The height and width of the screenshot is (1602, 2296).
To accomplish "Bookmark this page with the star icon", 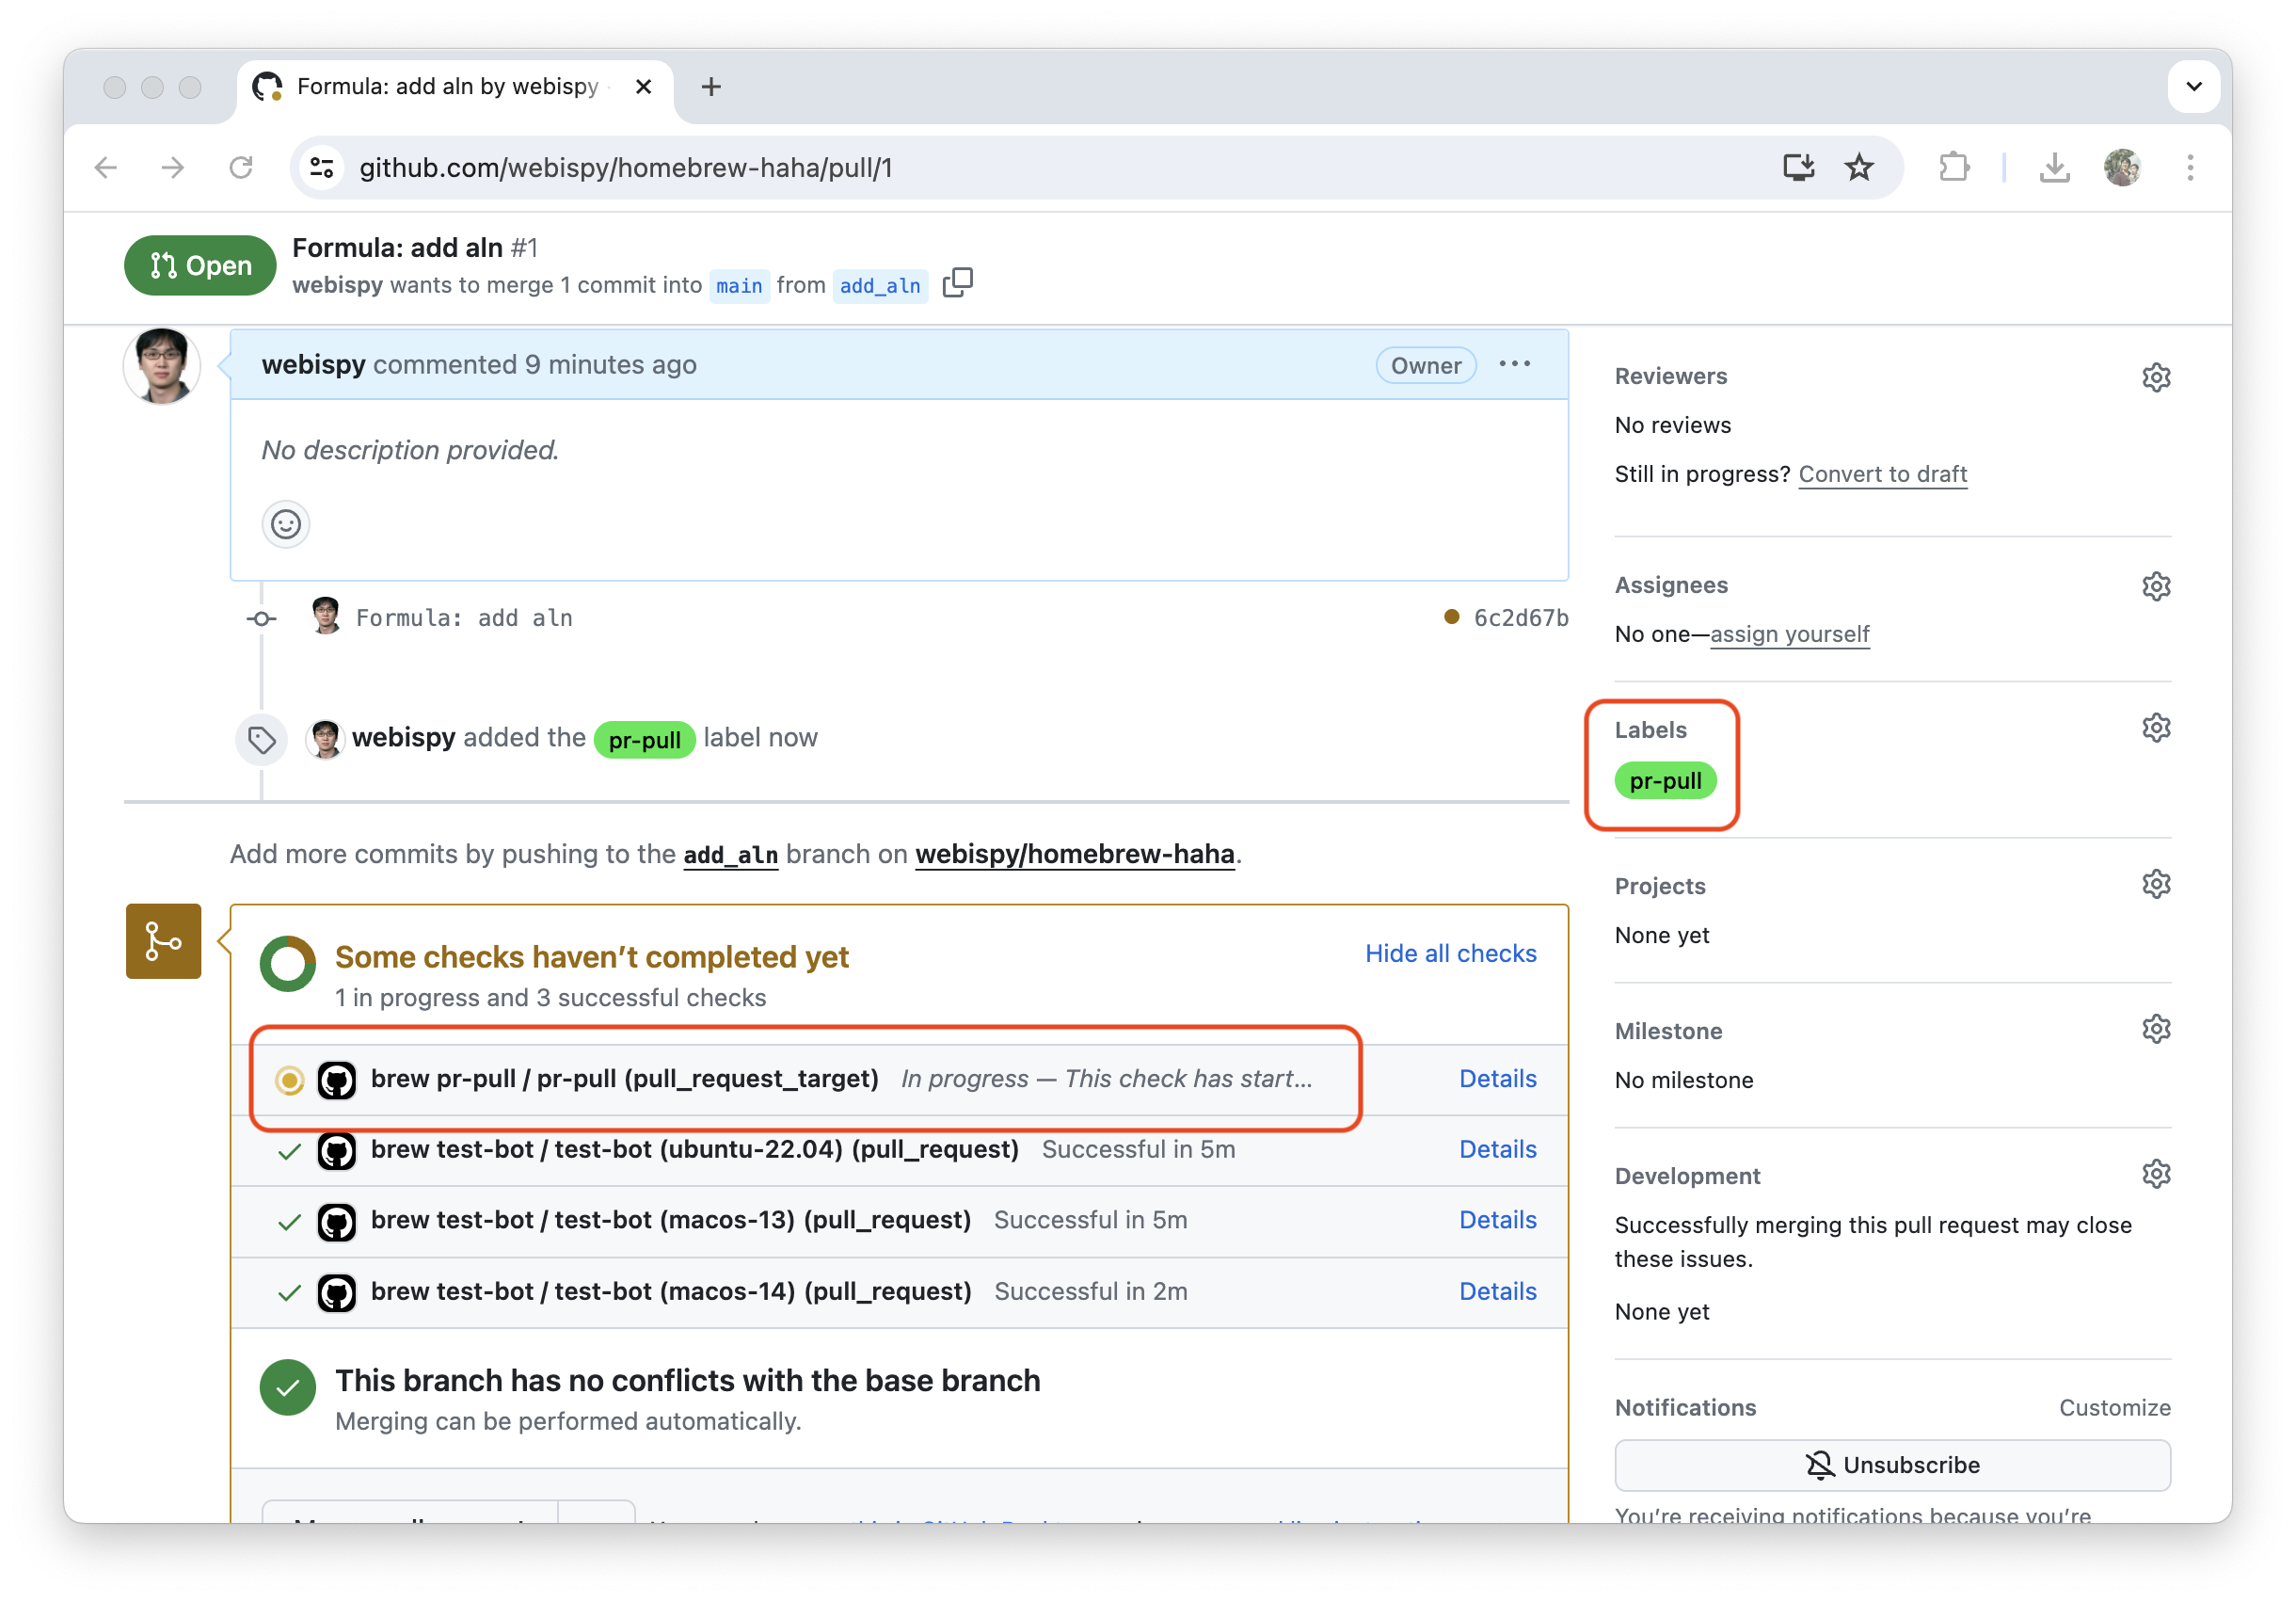I will [1859, 167].
